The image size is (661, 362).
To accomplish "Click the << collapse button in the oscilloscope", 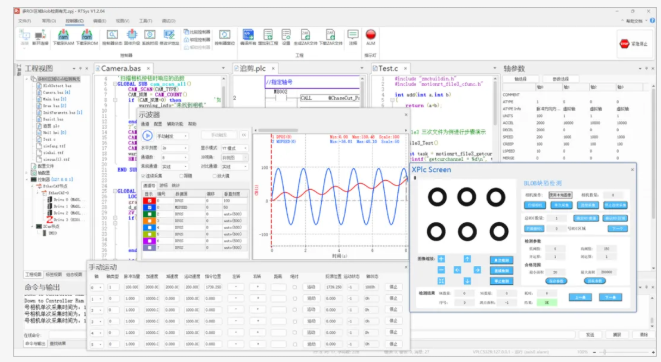I will 244,135.
